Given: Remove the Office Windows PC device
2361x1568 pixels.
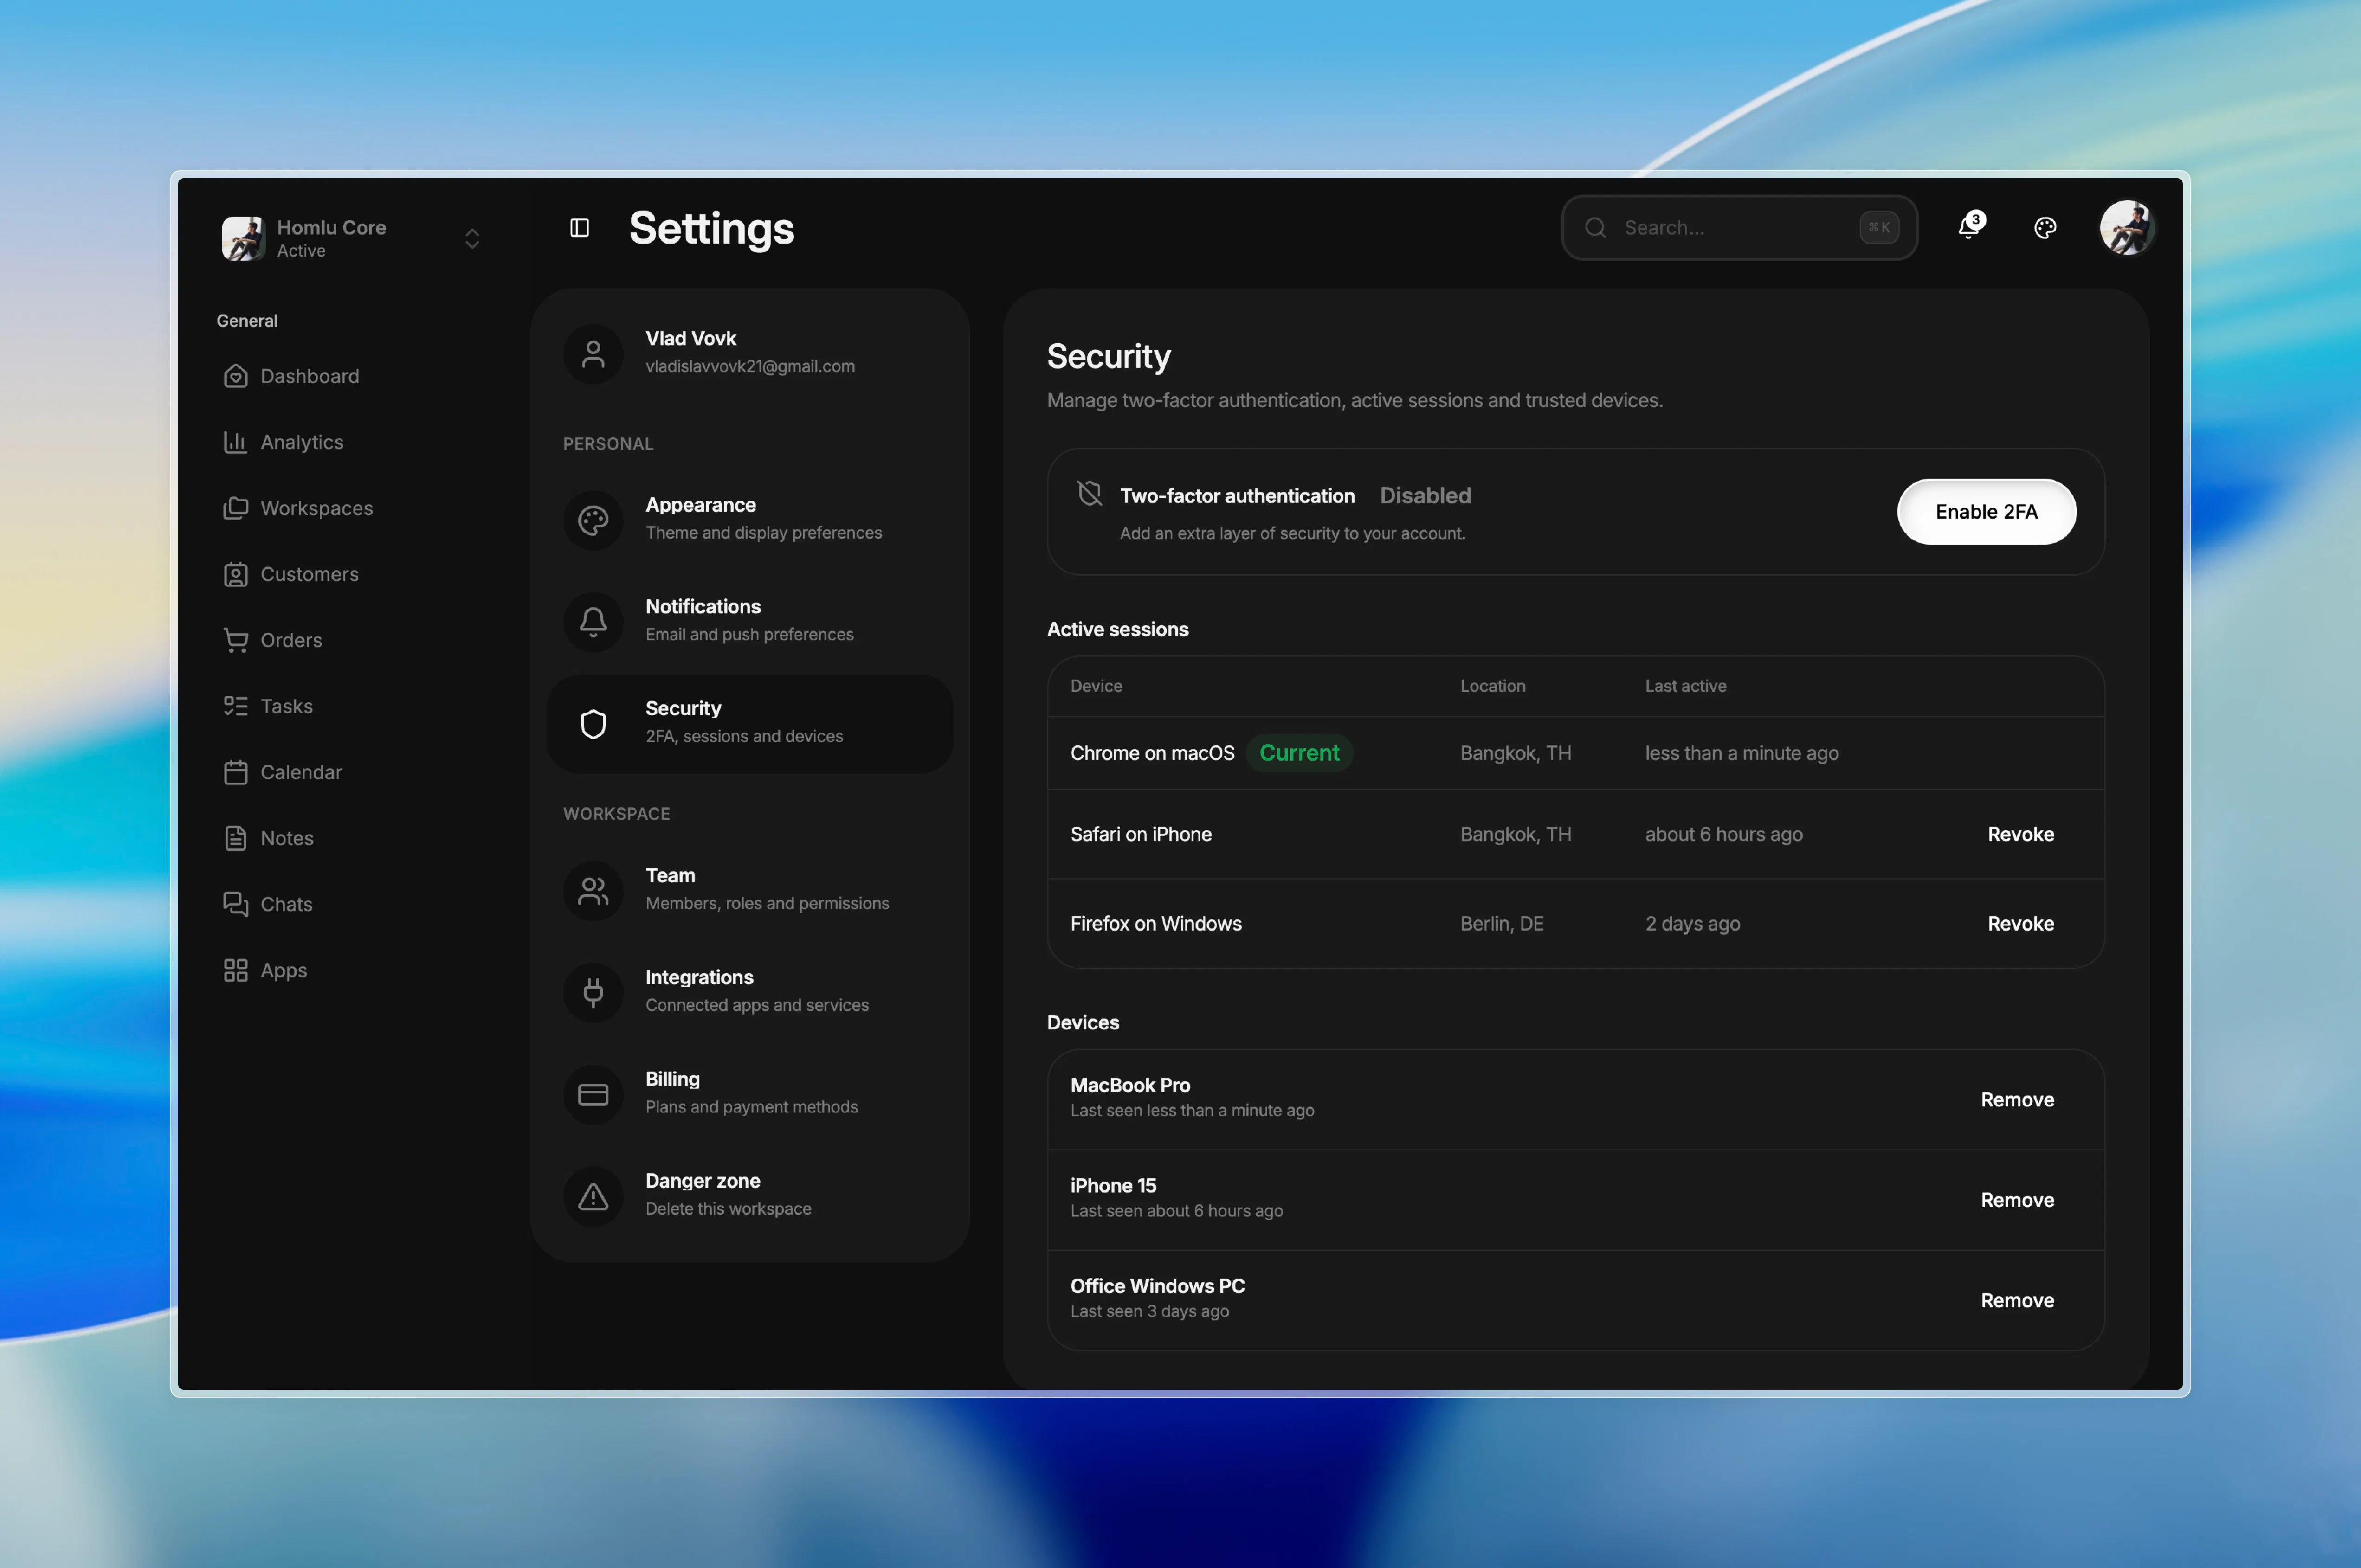Looking at the screenshot, I should pos(2017,1301).
